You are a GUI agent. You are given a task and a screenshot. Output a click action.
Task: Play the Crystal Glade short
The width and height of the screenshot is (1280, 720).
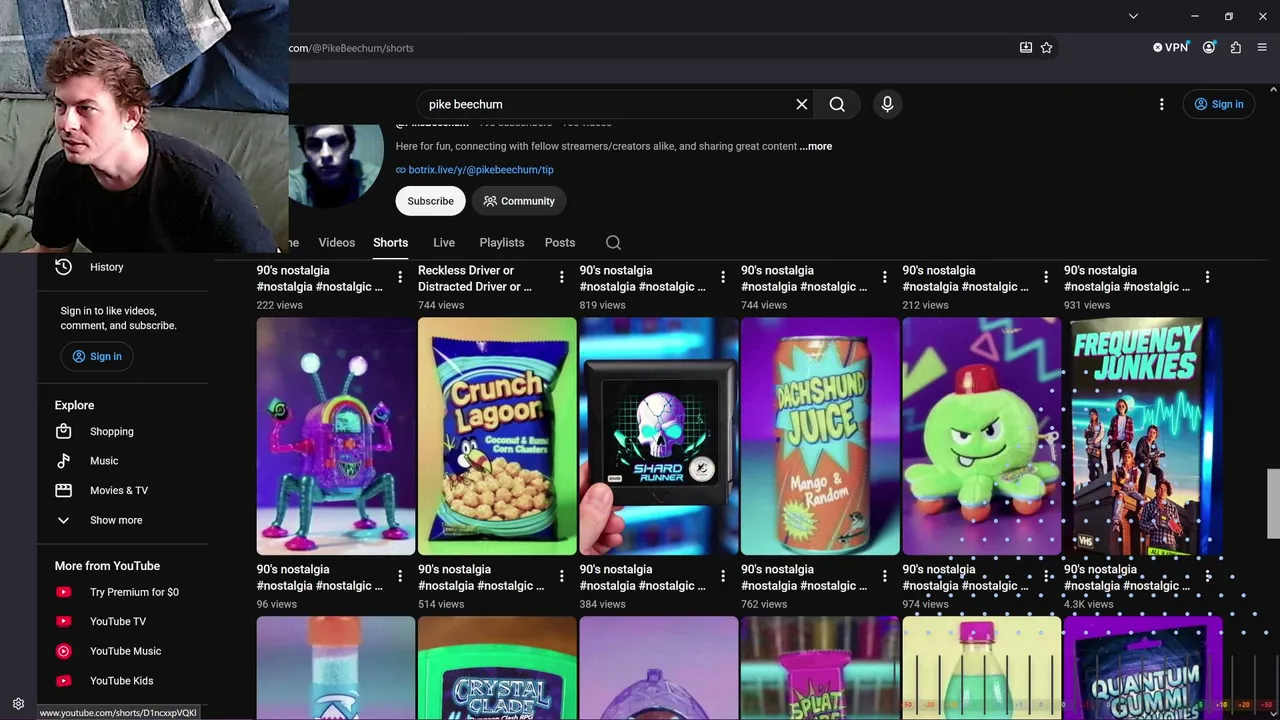tap(497, 668)
